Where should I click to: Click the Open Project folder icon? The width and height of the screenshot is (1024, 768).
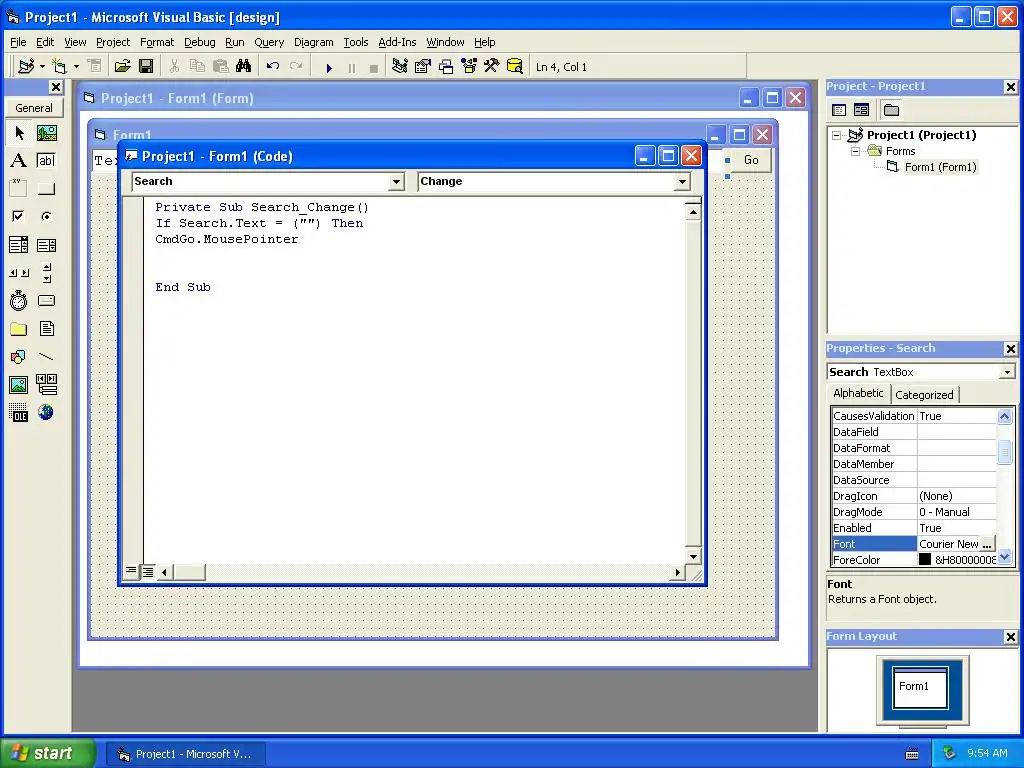pyautogui.click(x=122, y=66)
